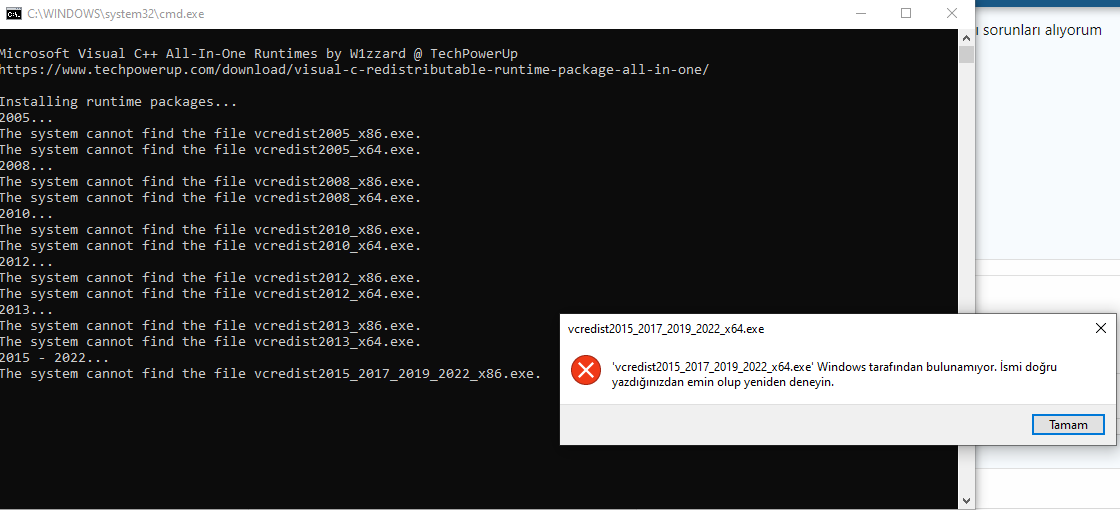
Task: Click the vcredist2005_x86.exe error line
Action: tap(211, 134)
